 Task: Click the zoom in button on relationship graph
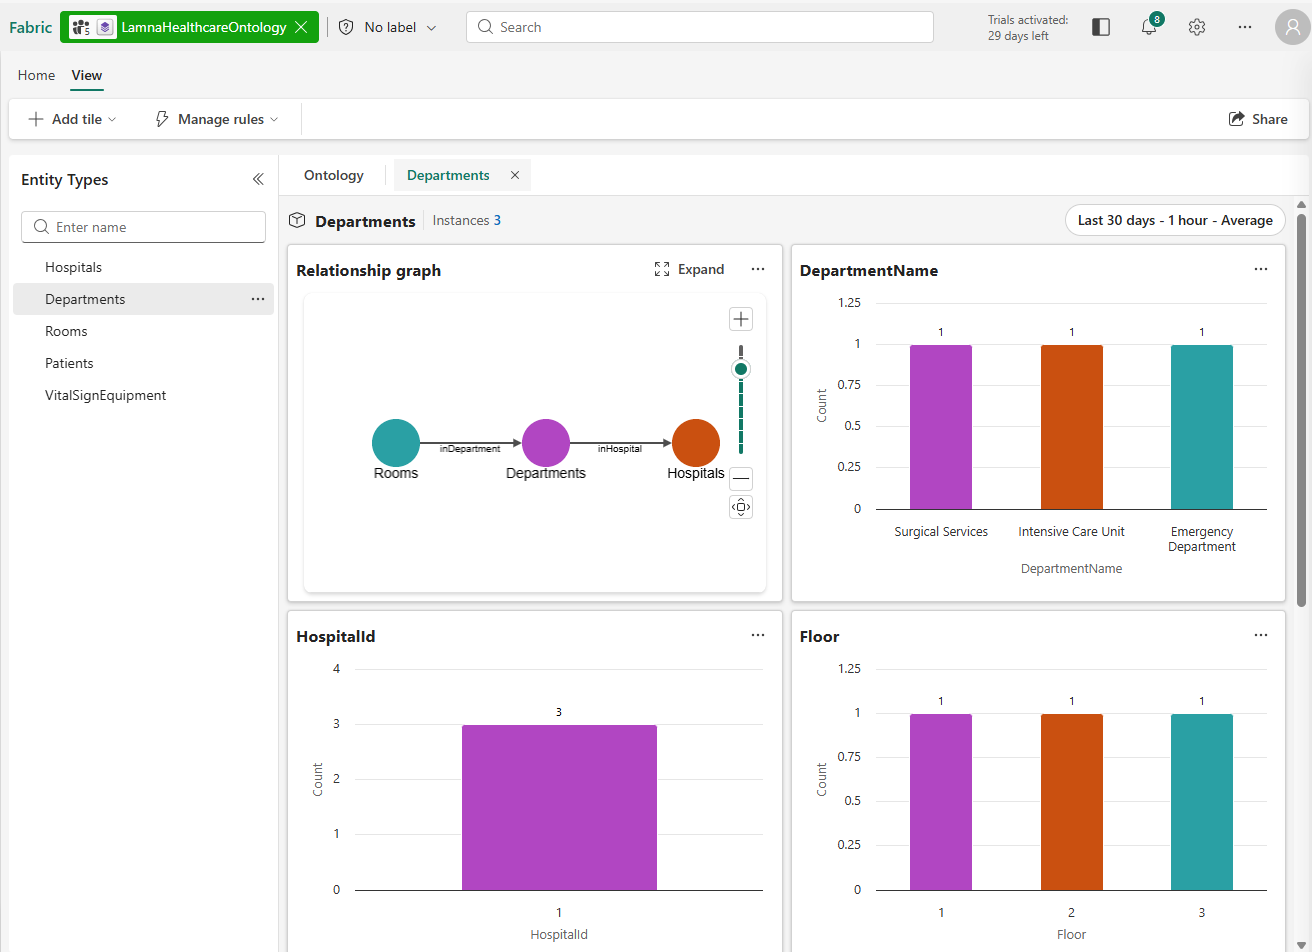(x=740, y=318)
